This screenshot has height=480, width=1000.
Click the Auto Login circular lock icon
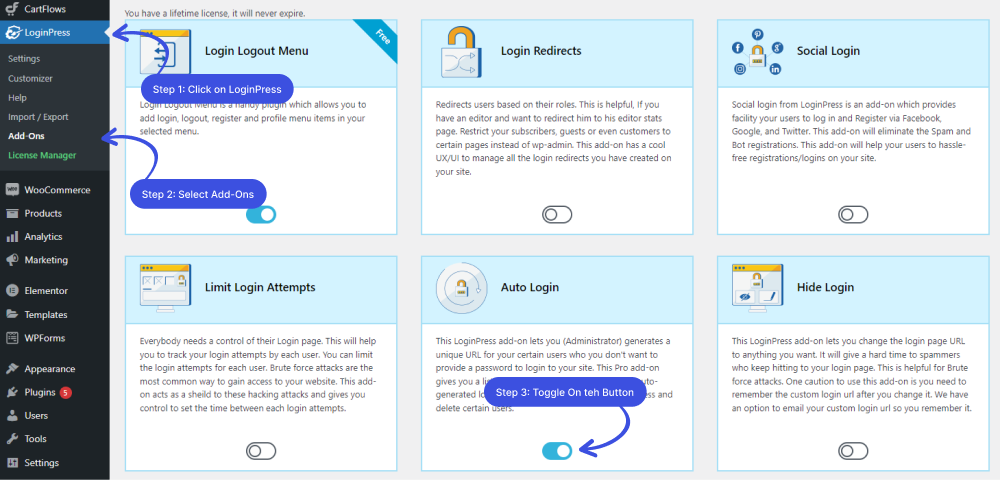462,288
